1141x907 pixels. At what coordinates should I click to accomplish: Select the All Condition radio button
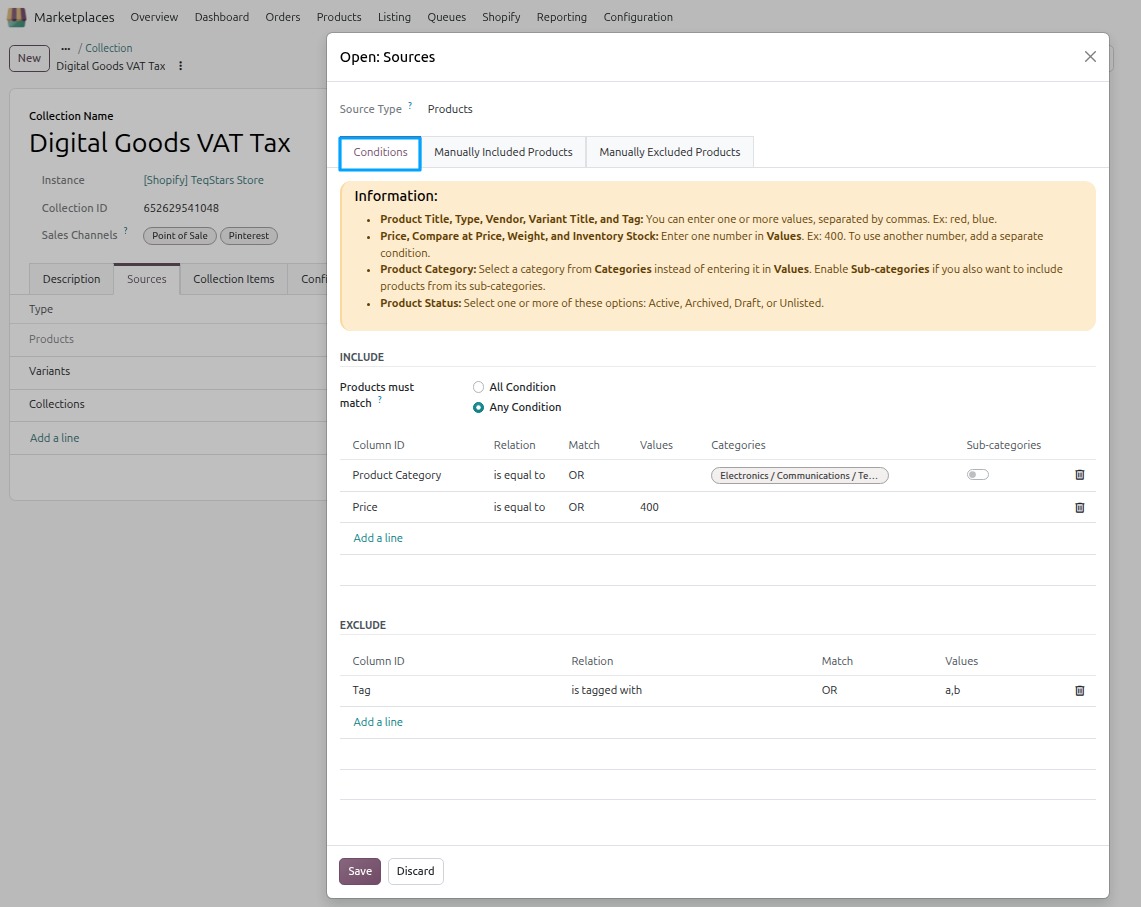pyautogui.click(x=478, y=387)
